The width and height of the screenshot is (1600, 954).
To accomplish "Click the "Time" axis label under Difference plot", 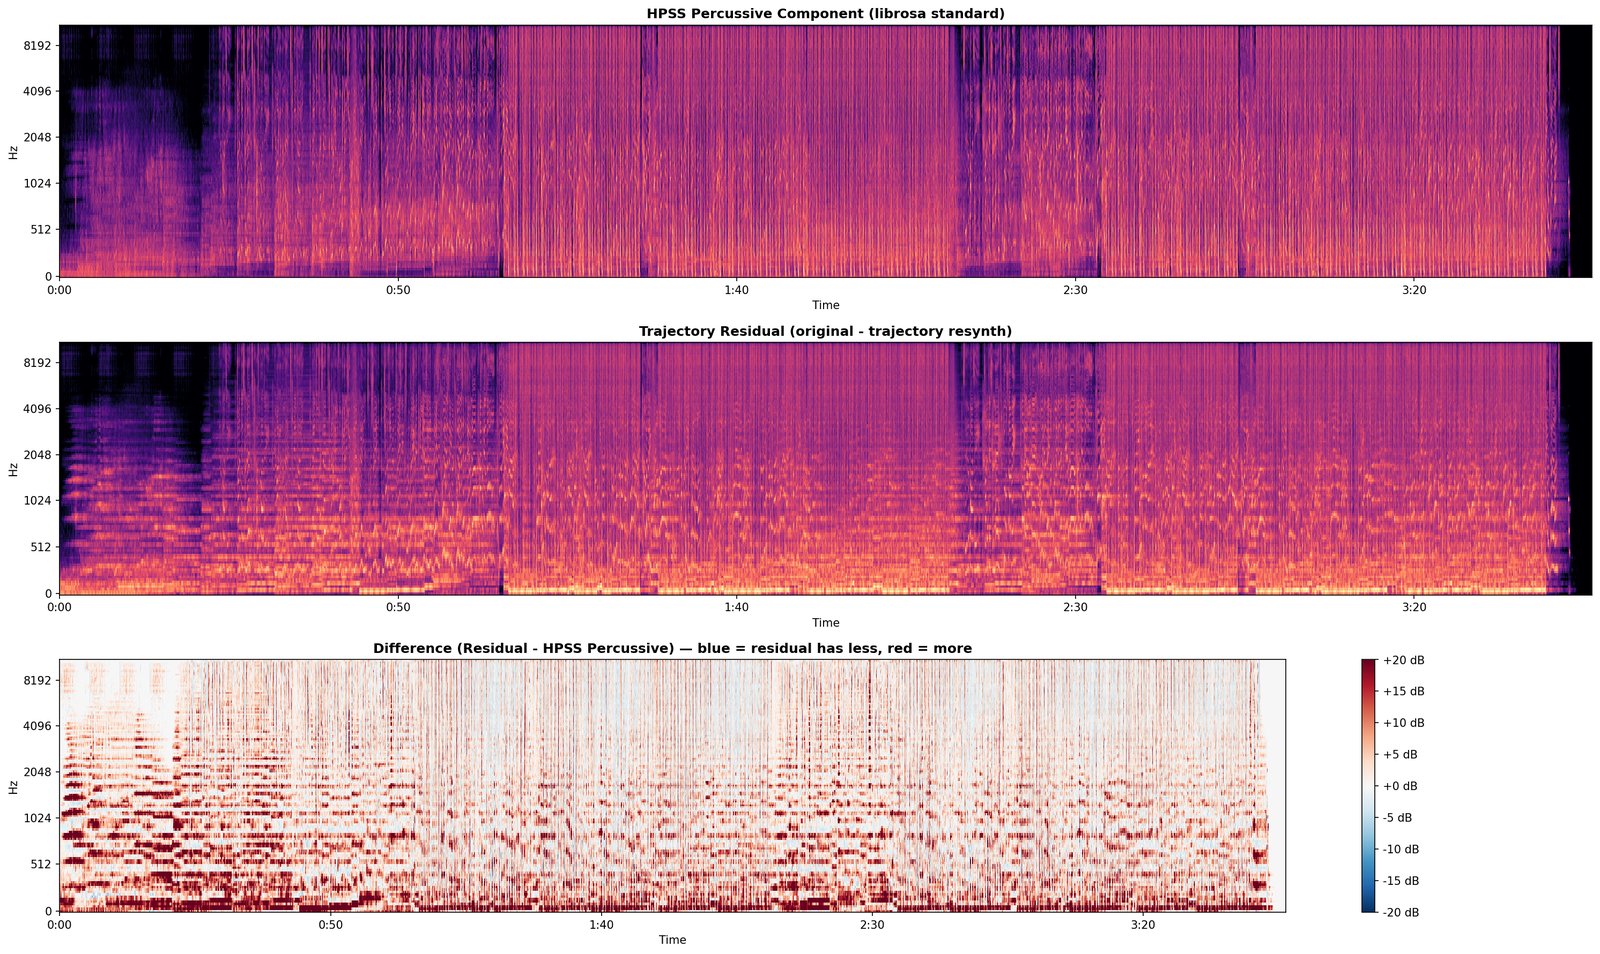I will pyautogui.click(x=672, y=940).
